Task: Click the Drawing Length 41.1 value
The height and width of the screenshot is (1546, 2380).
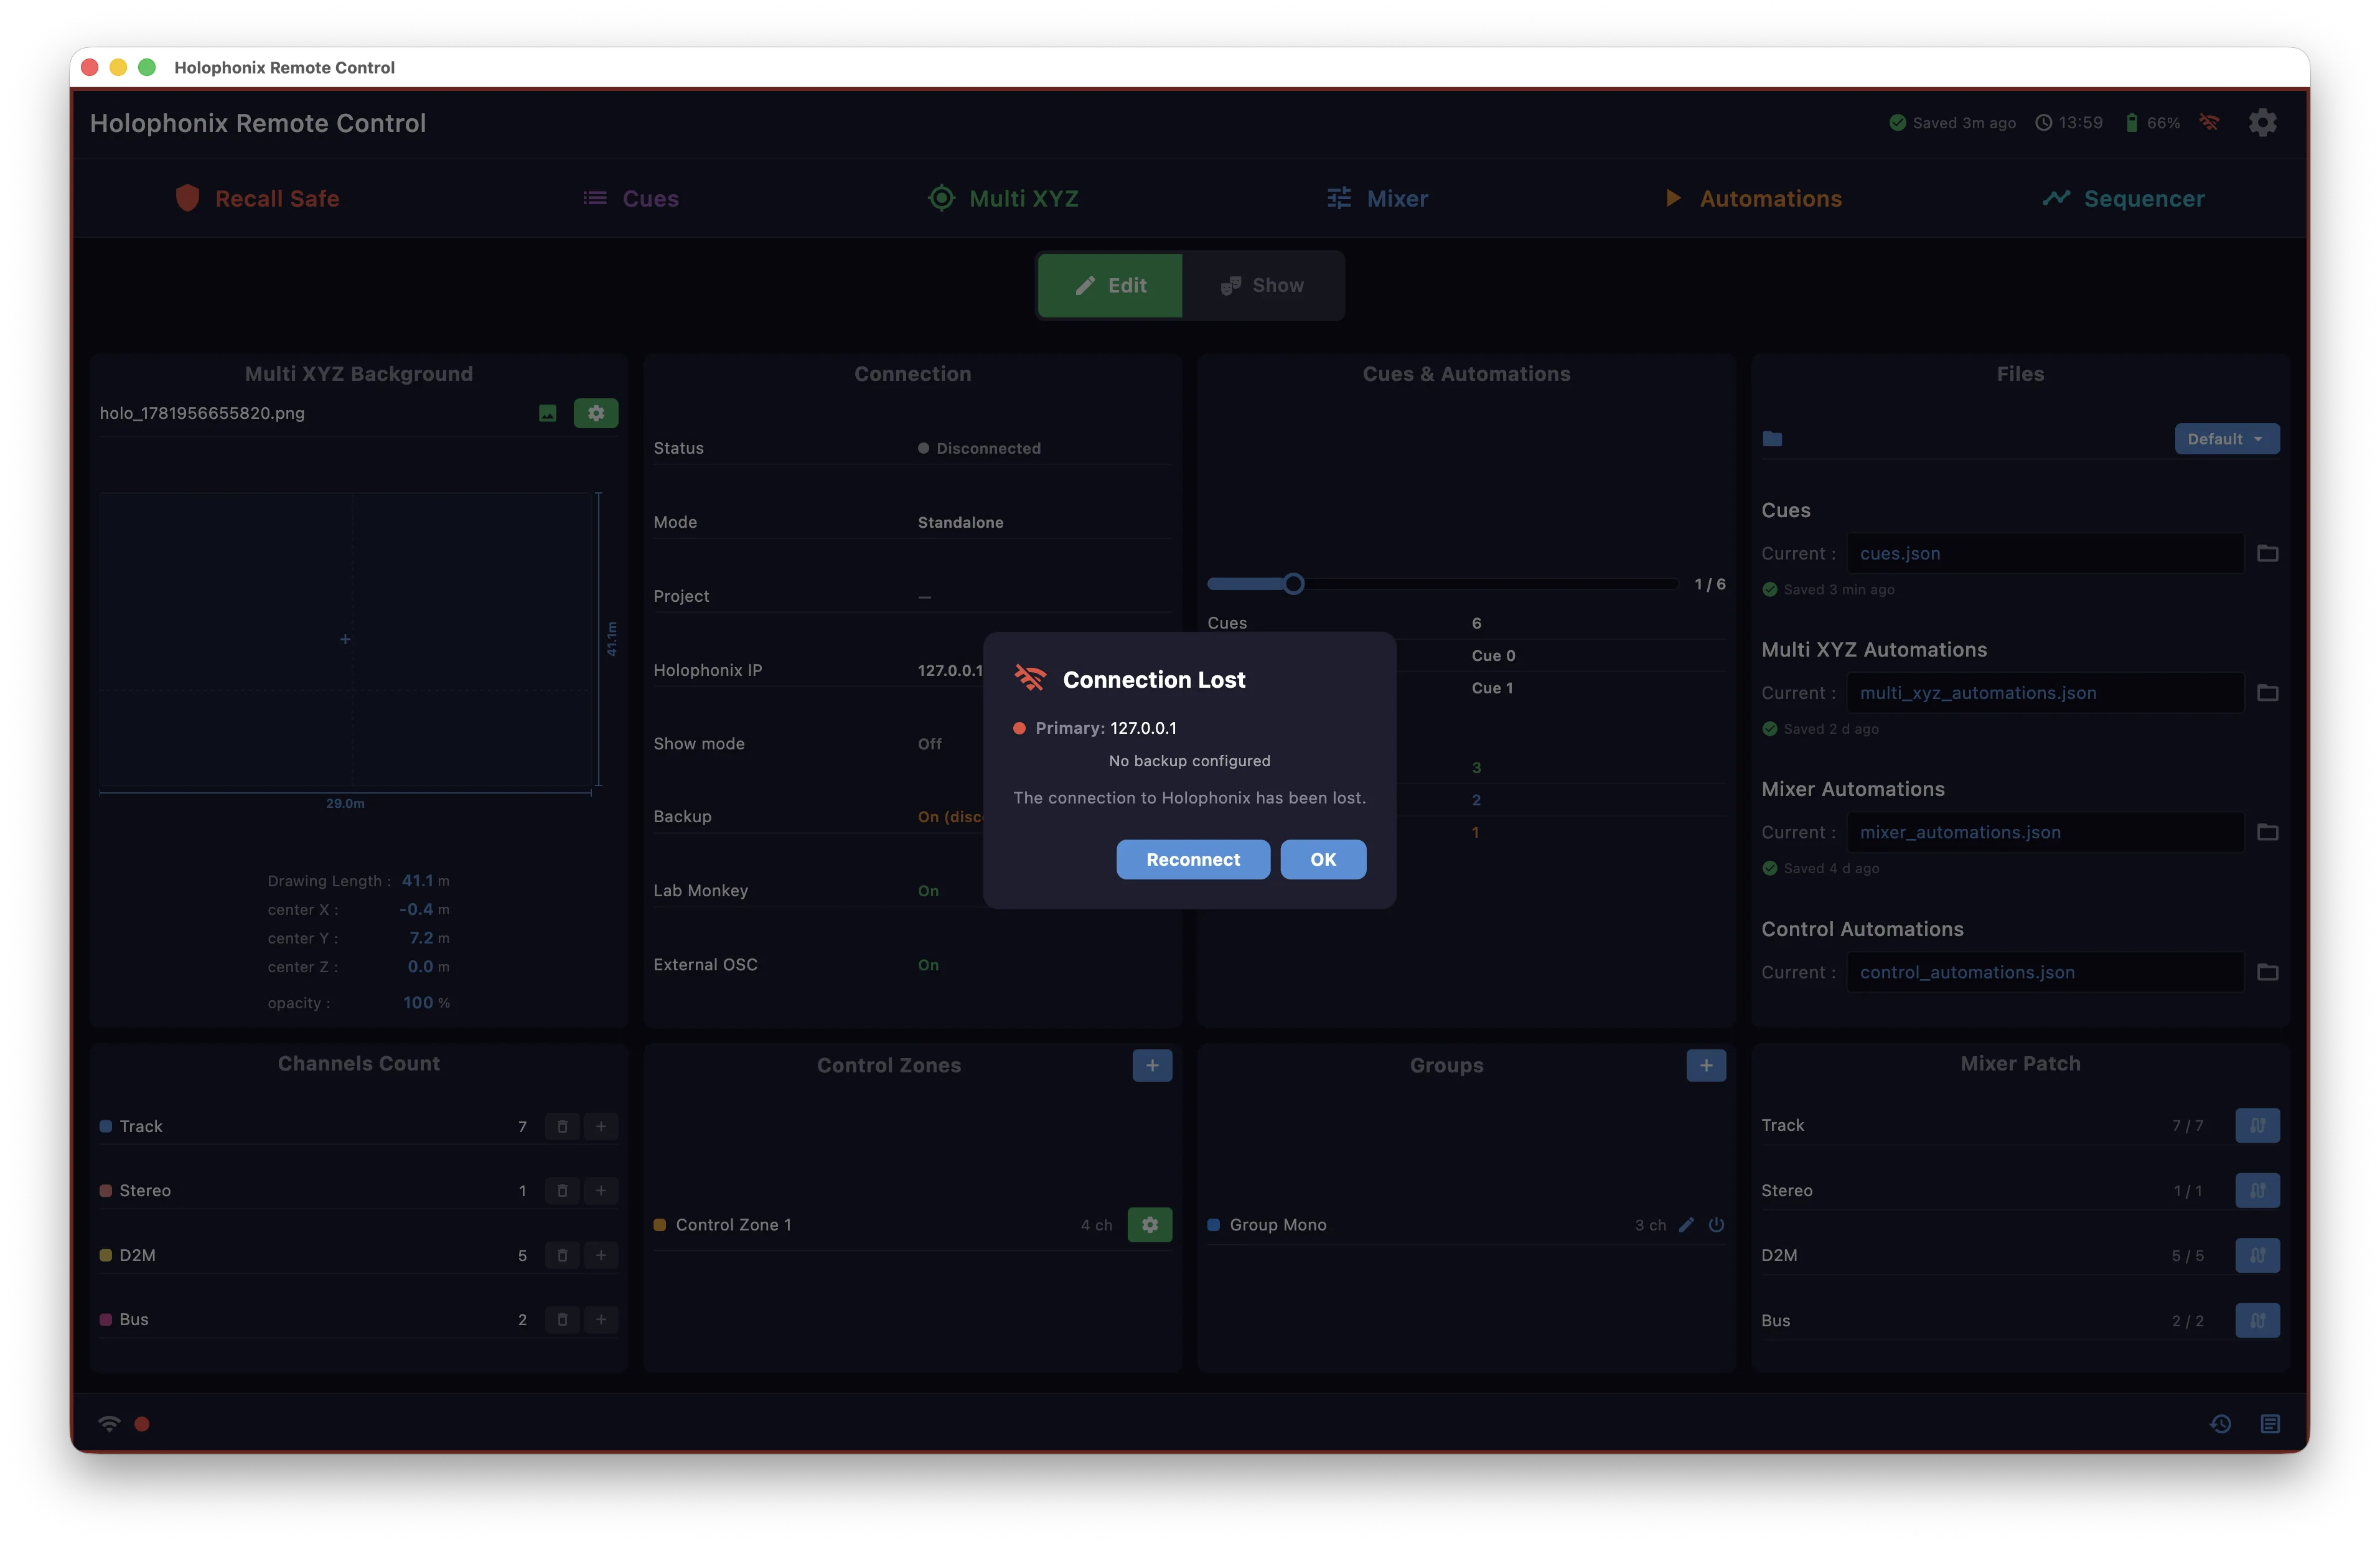Action: [417, 881]
